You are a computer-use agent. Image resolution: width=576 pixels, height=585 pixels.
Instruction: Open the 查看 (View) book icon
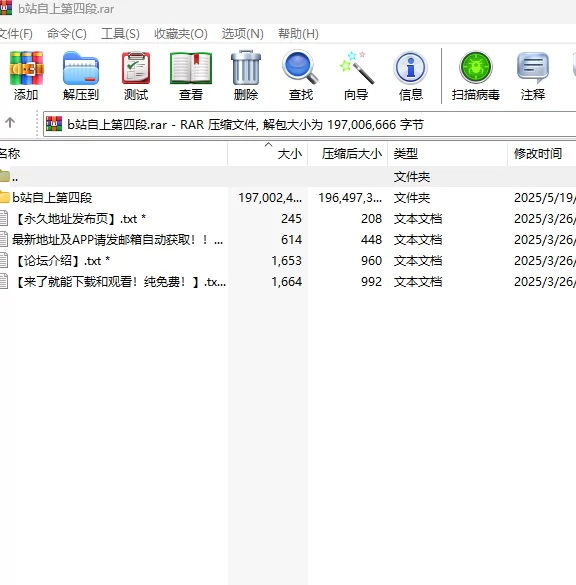(191, 76)
